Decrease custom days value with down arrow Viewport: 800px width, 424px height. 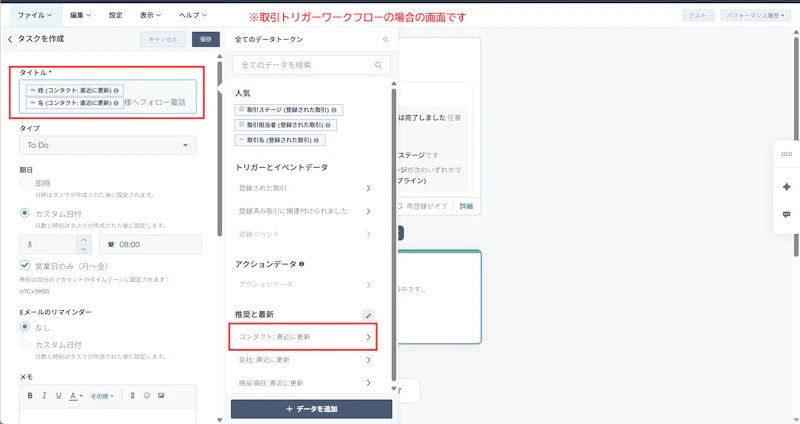(84, 249)
